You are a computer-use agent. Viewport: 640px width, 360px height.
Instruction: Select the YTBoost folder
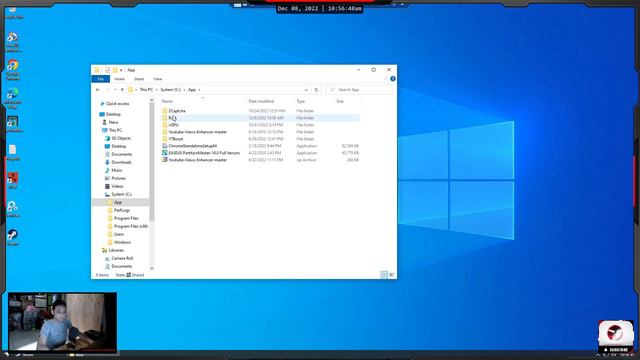coord(176,139)
